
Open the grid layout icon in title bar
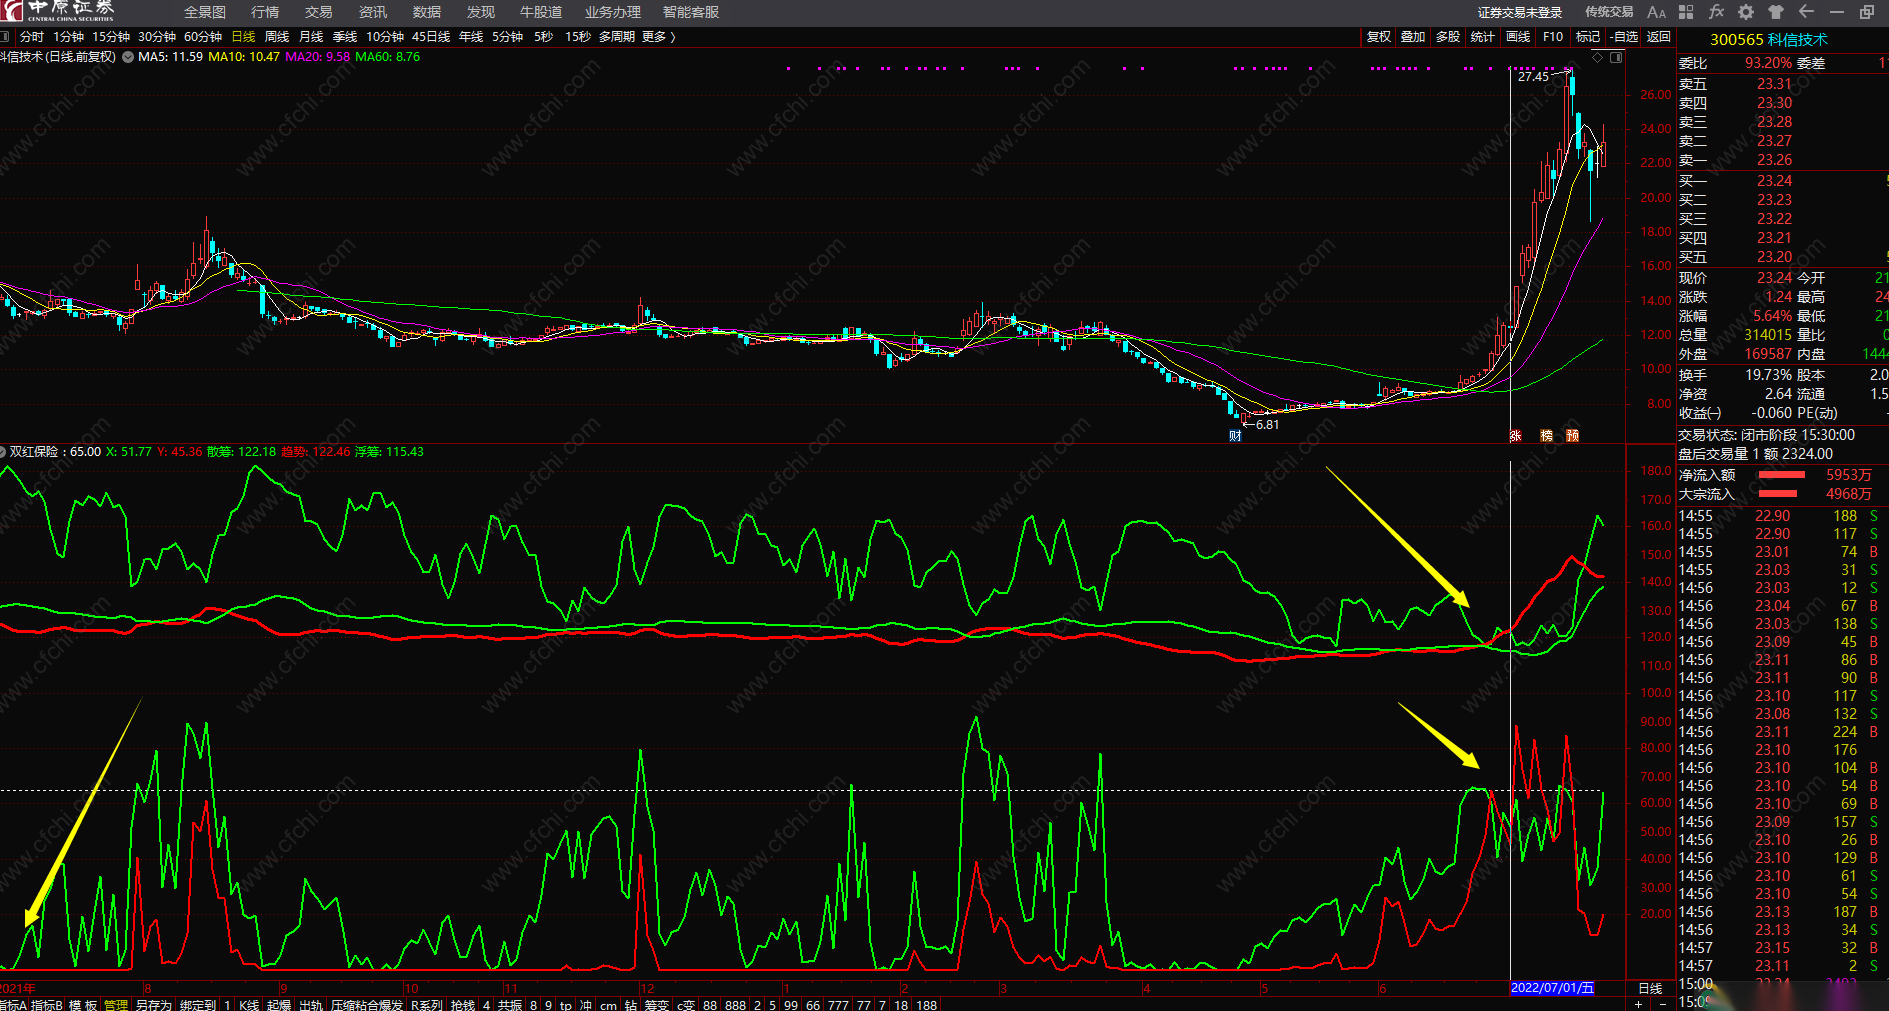point(1686,12)
